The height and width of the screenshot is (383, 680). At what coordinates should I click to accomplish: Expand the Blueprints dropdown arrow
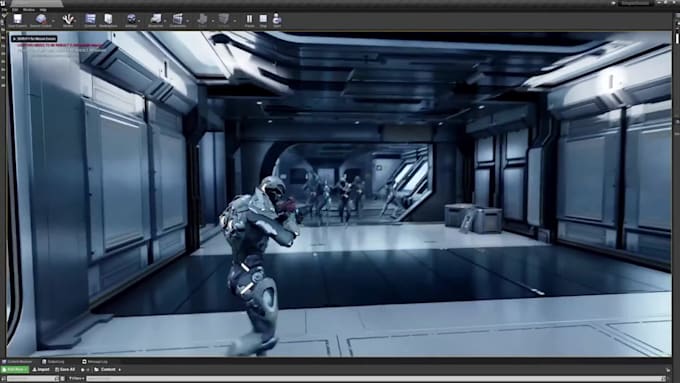click(165, 20)
